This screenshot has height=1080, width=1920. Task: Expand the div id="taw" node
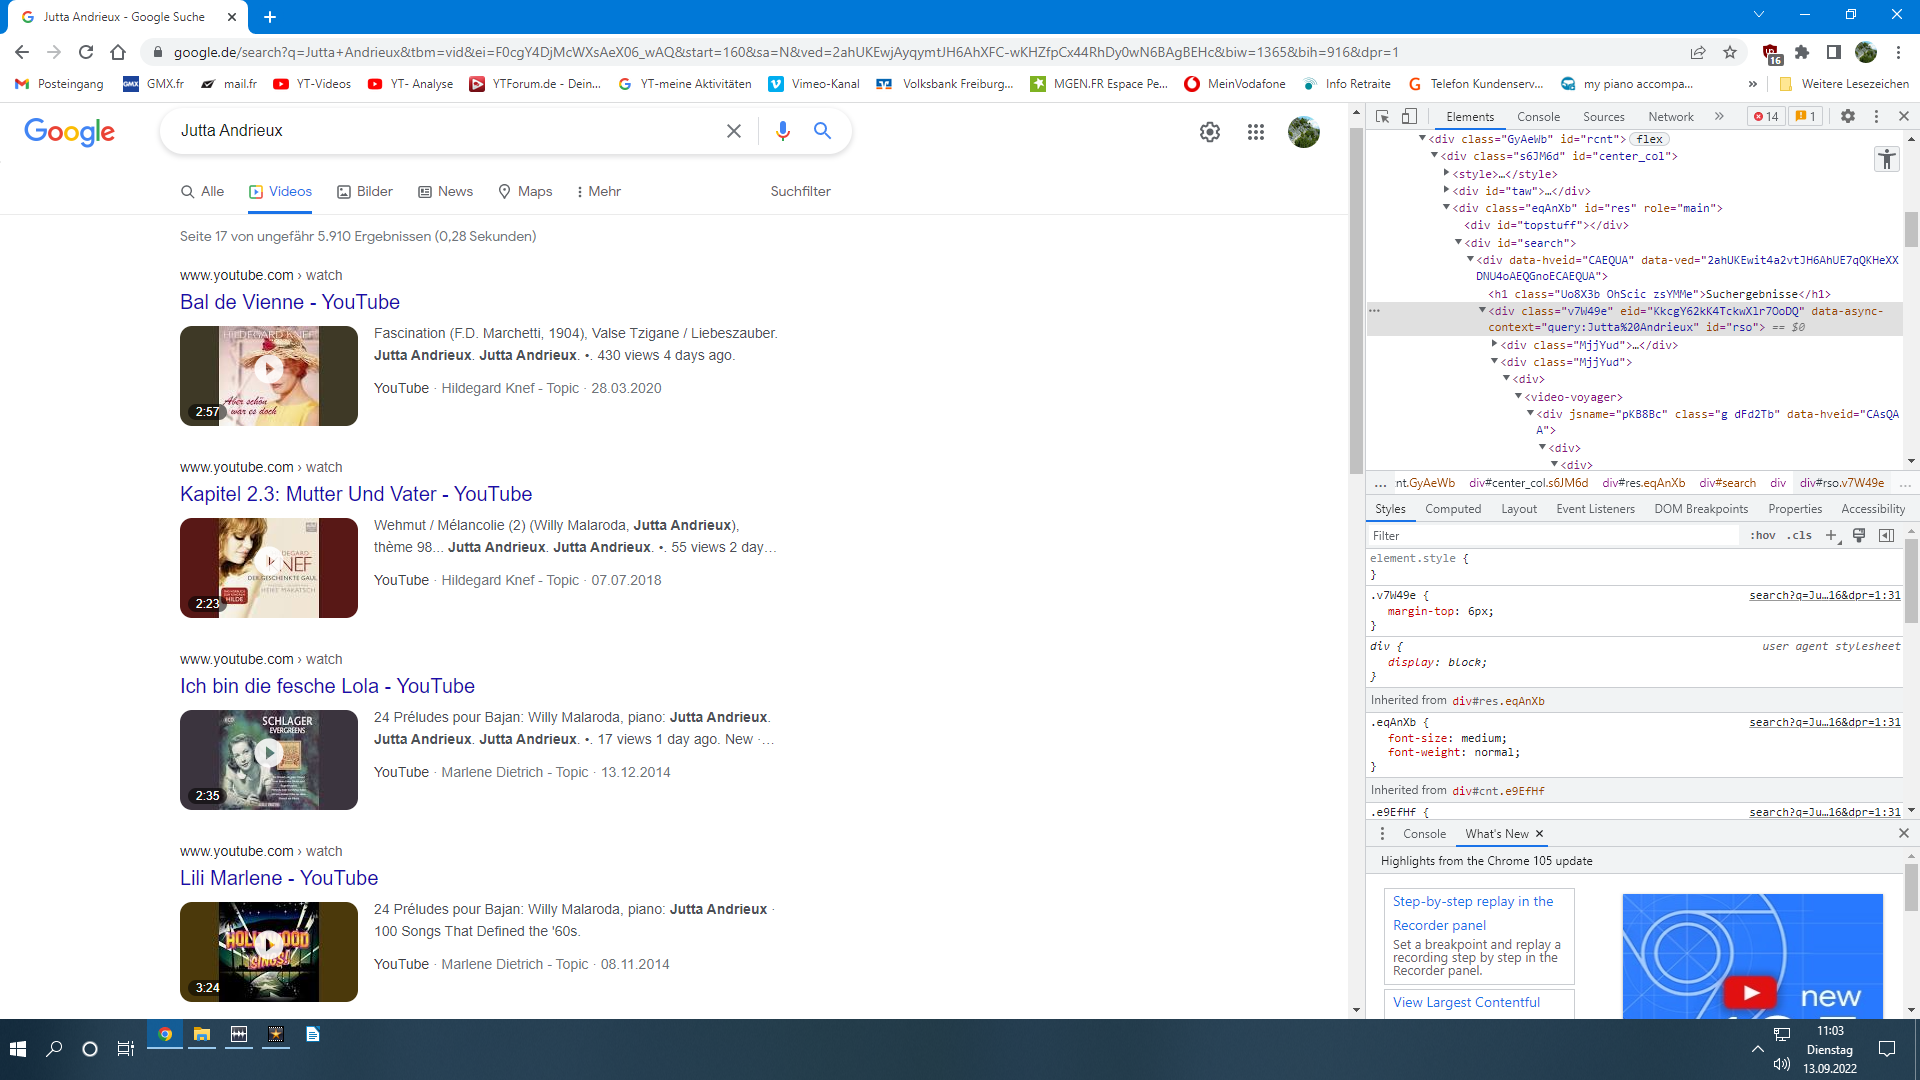[1446, 190]
